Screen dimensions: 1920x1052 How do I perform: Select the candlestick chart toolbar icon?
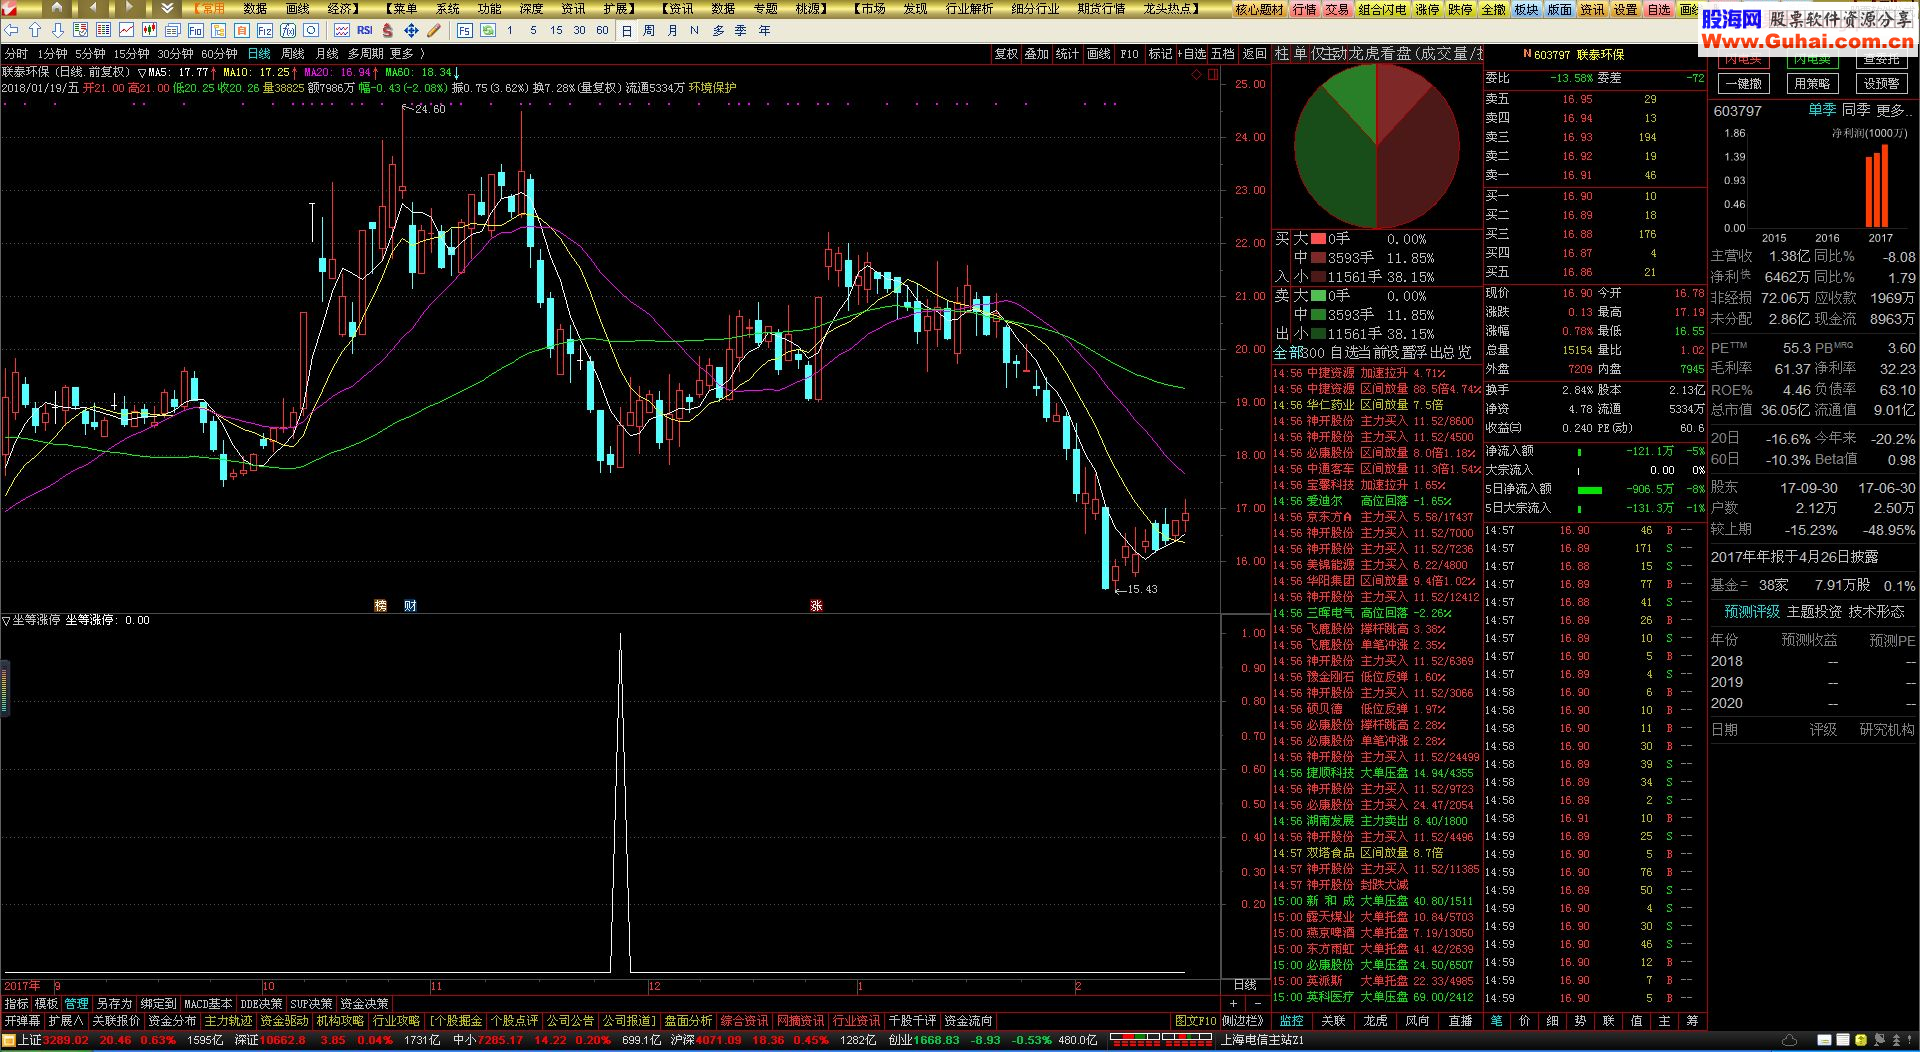(149, 31)
